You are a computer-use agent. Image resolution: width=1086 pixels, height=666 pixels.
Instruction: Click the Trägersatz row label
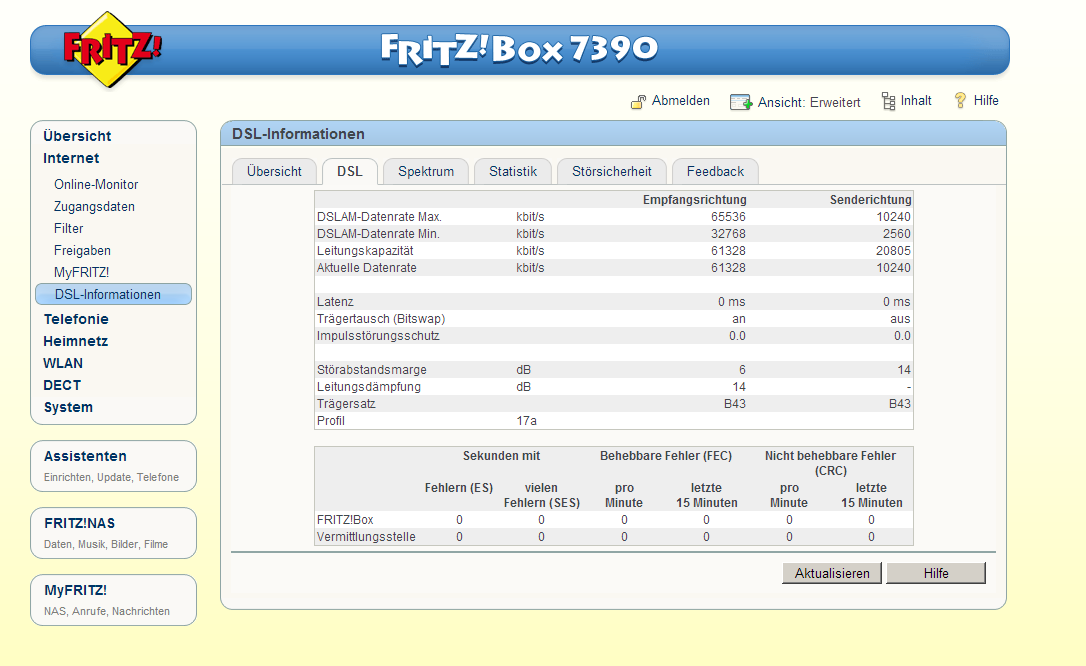coord(346,404)
